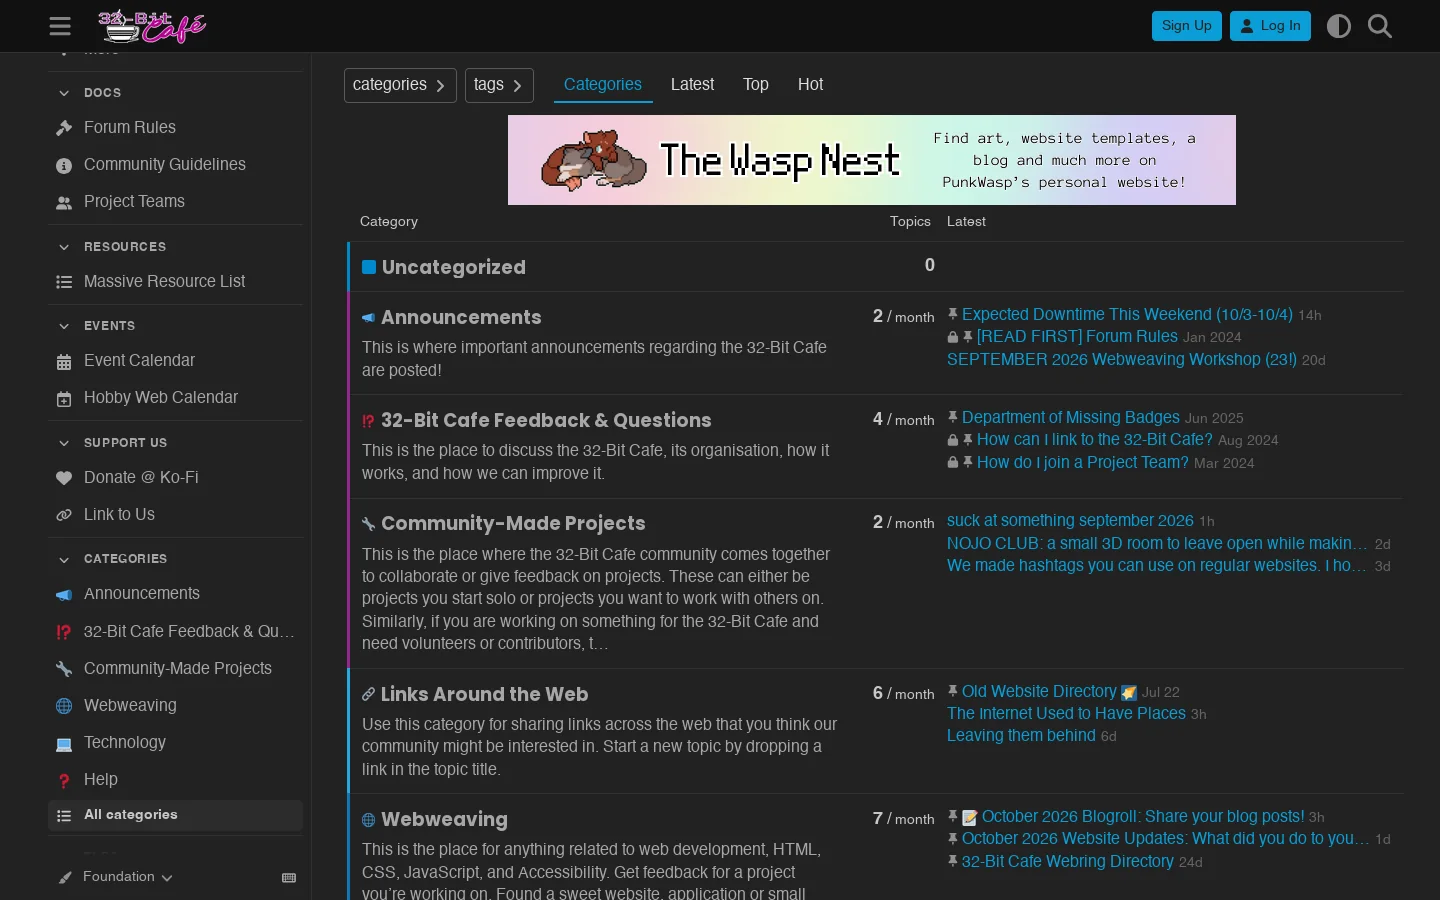Switch to the Categories tab
Screen dimensions: 1440x900
(x=603, y=85)
